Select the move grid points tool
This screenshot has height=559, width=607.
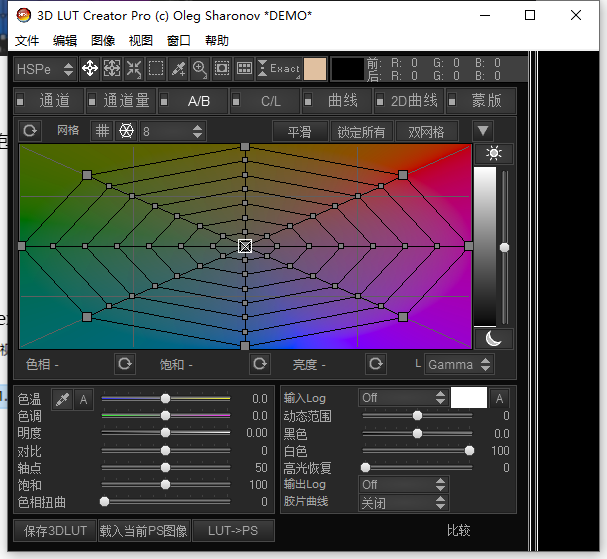pyautogui.click(x=90, y=69)
